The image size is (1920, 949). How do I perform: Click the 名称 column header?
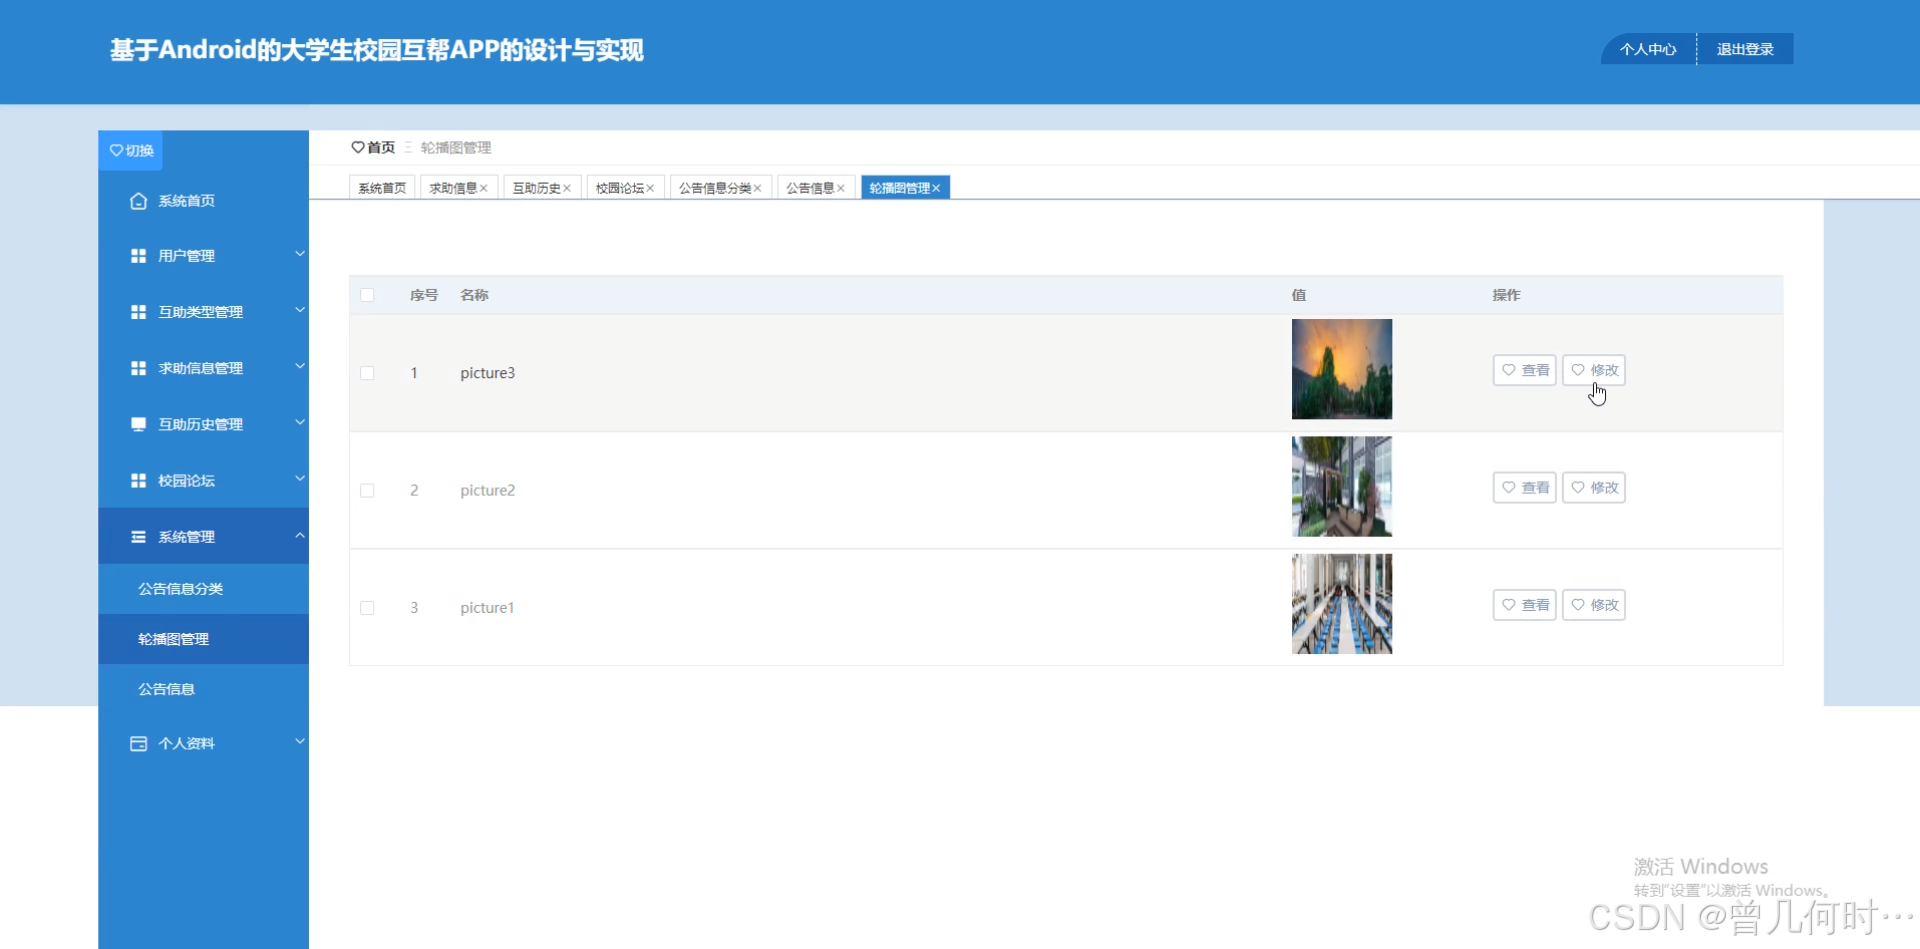(474, 295)
